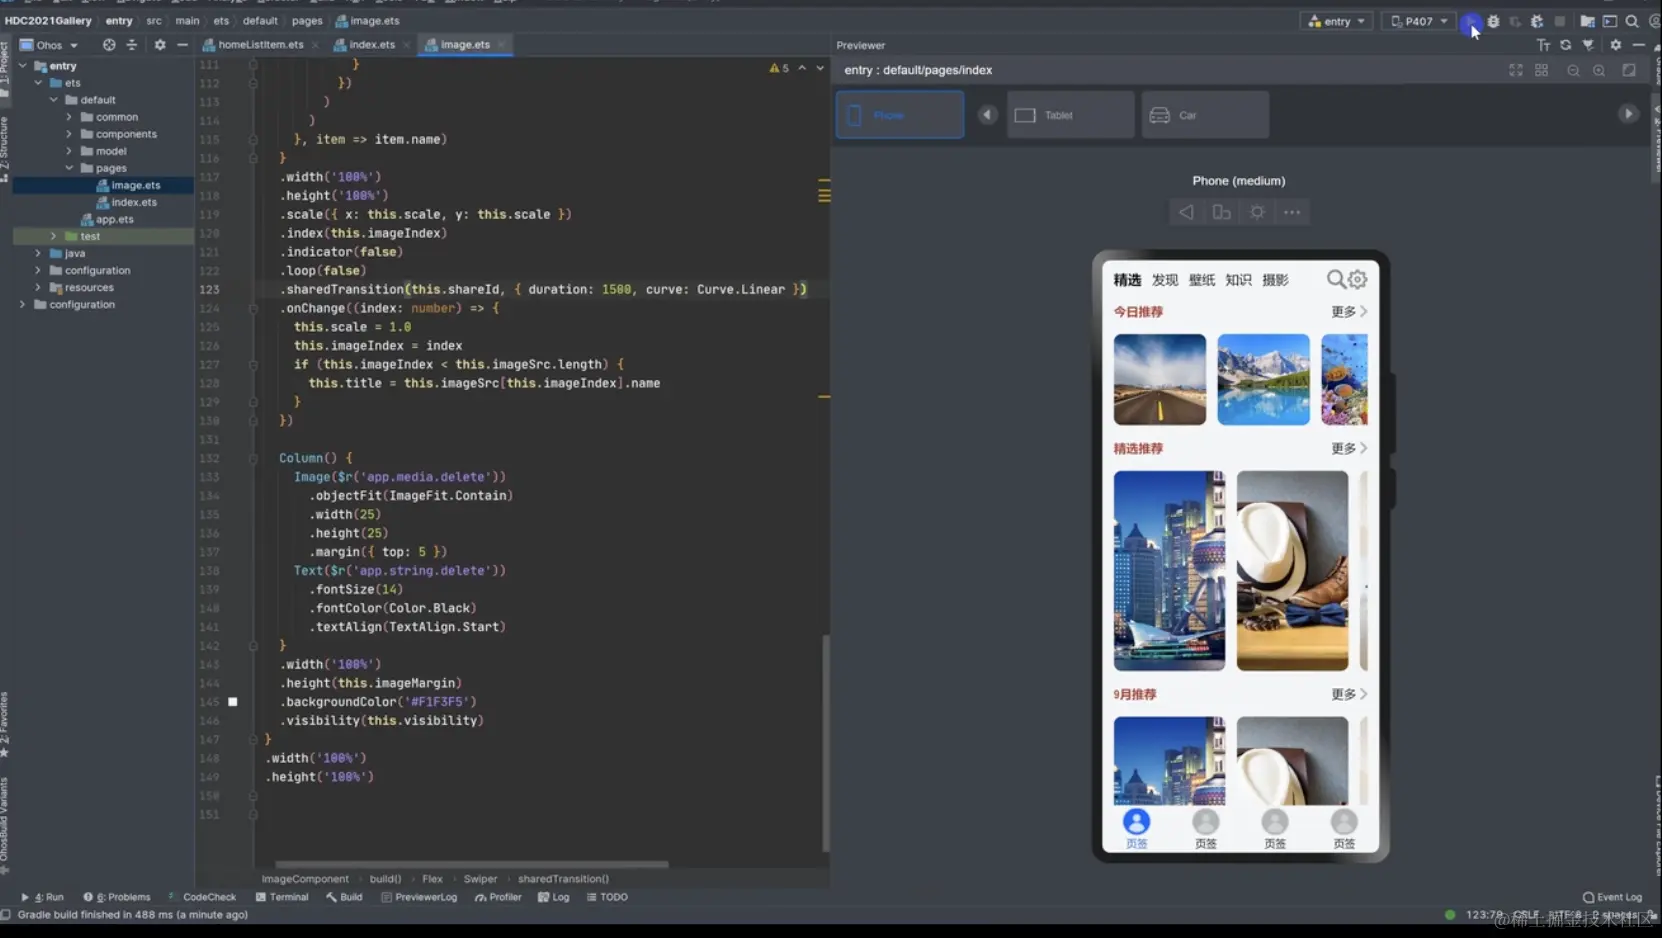Run the entry app
Image resolution: width=1662 pixels, height=938 pixels.
tap(1471, 21)
